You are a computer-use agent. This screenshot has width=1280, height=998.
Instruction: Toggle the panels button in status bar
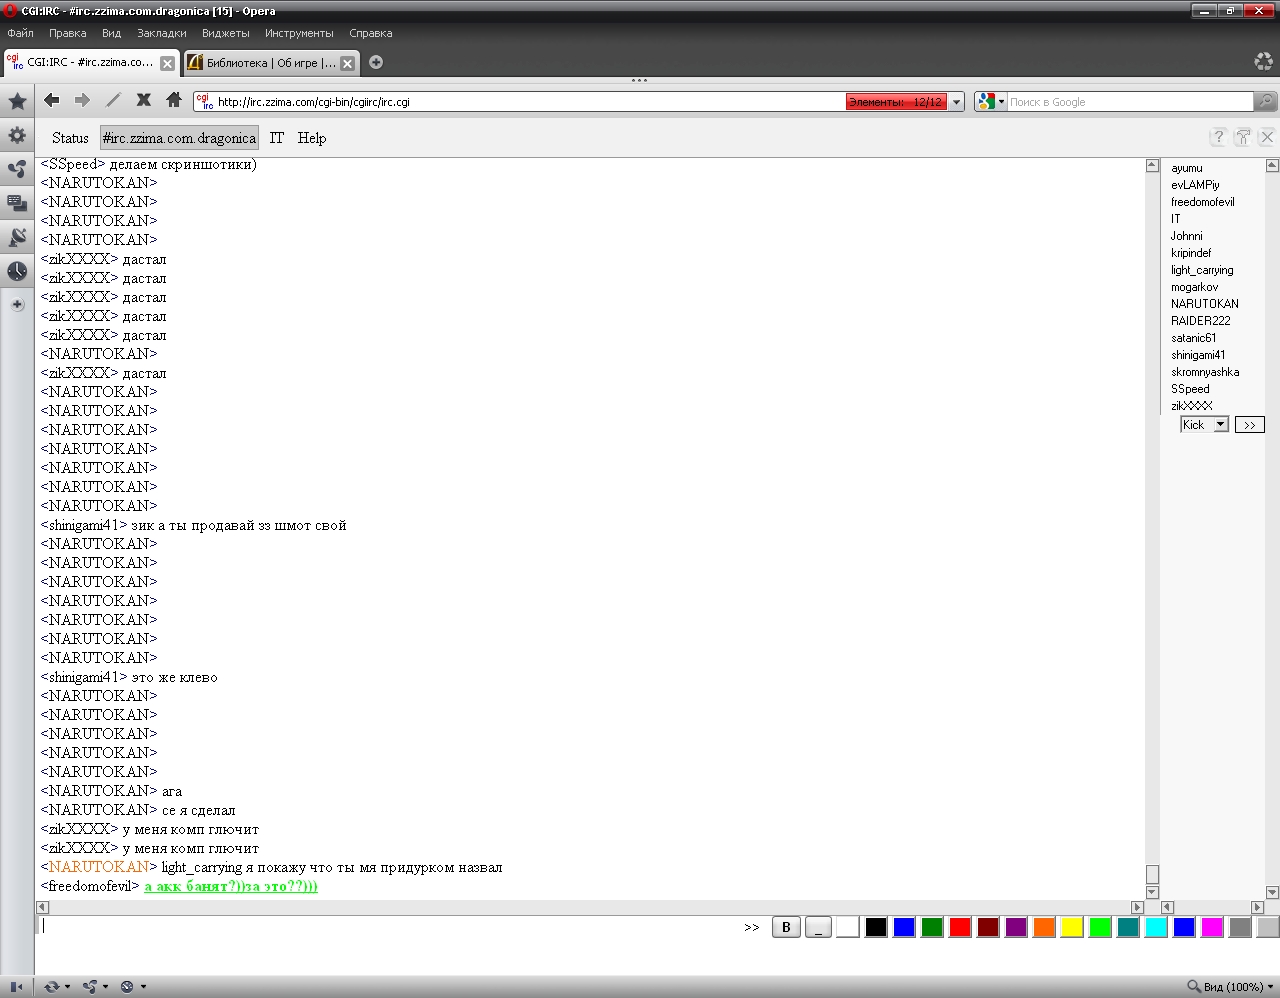point(16,987)
